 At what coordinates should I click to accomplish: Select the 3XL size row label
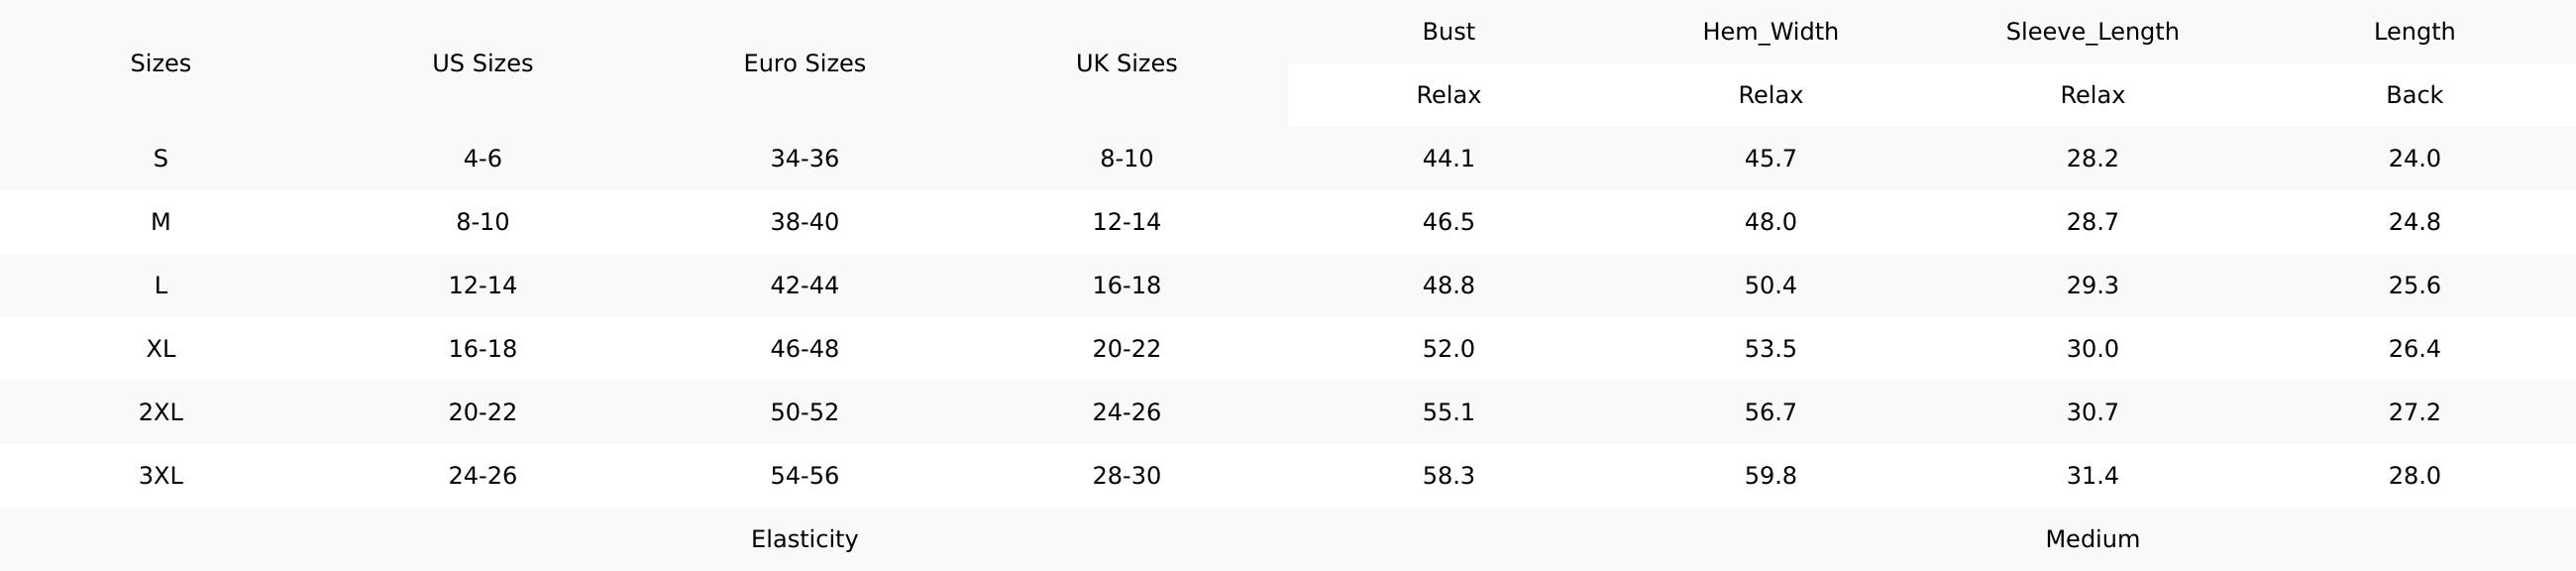tap(160, 475)
